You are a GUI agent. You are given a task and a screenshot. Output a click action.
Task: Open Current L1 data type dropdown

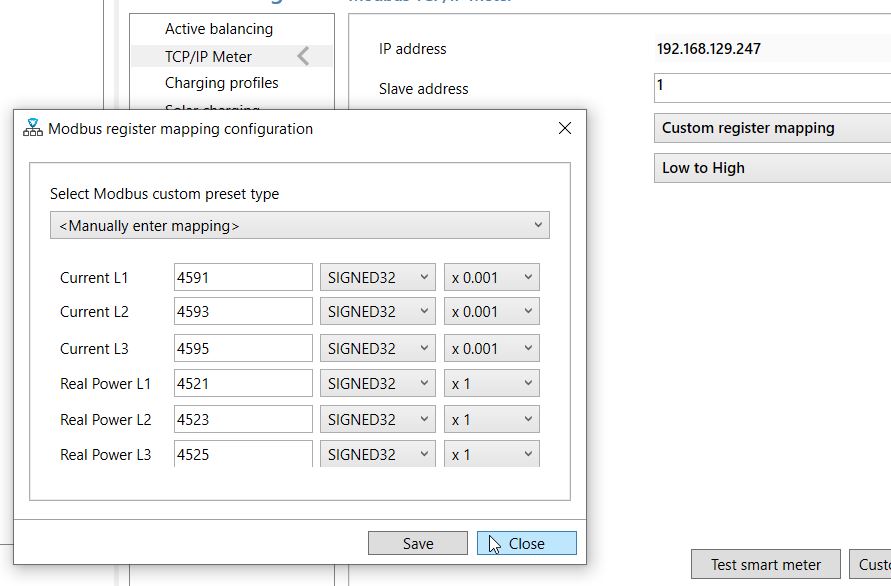click(x=377, y=278)
